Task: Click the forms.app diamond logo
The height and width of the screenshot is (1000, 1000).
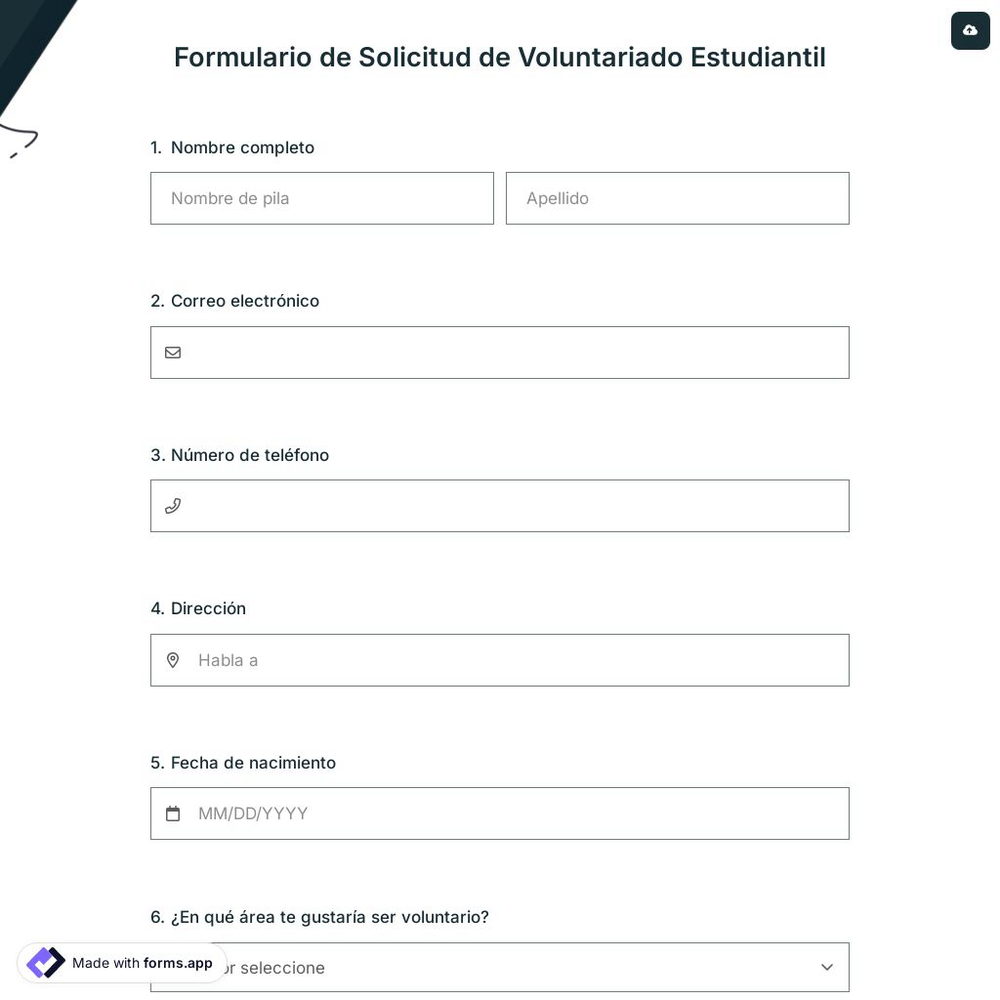Action: pyautogui.click(x=45, y=962)
